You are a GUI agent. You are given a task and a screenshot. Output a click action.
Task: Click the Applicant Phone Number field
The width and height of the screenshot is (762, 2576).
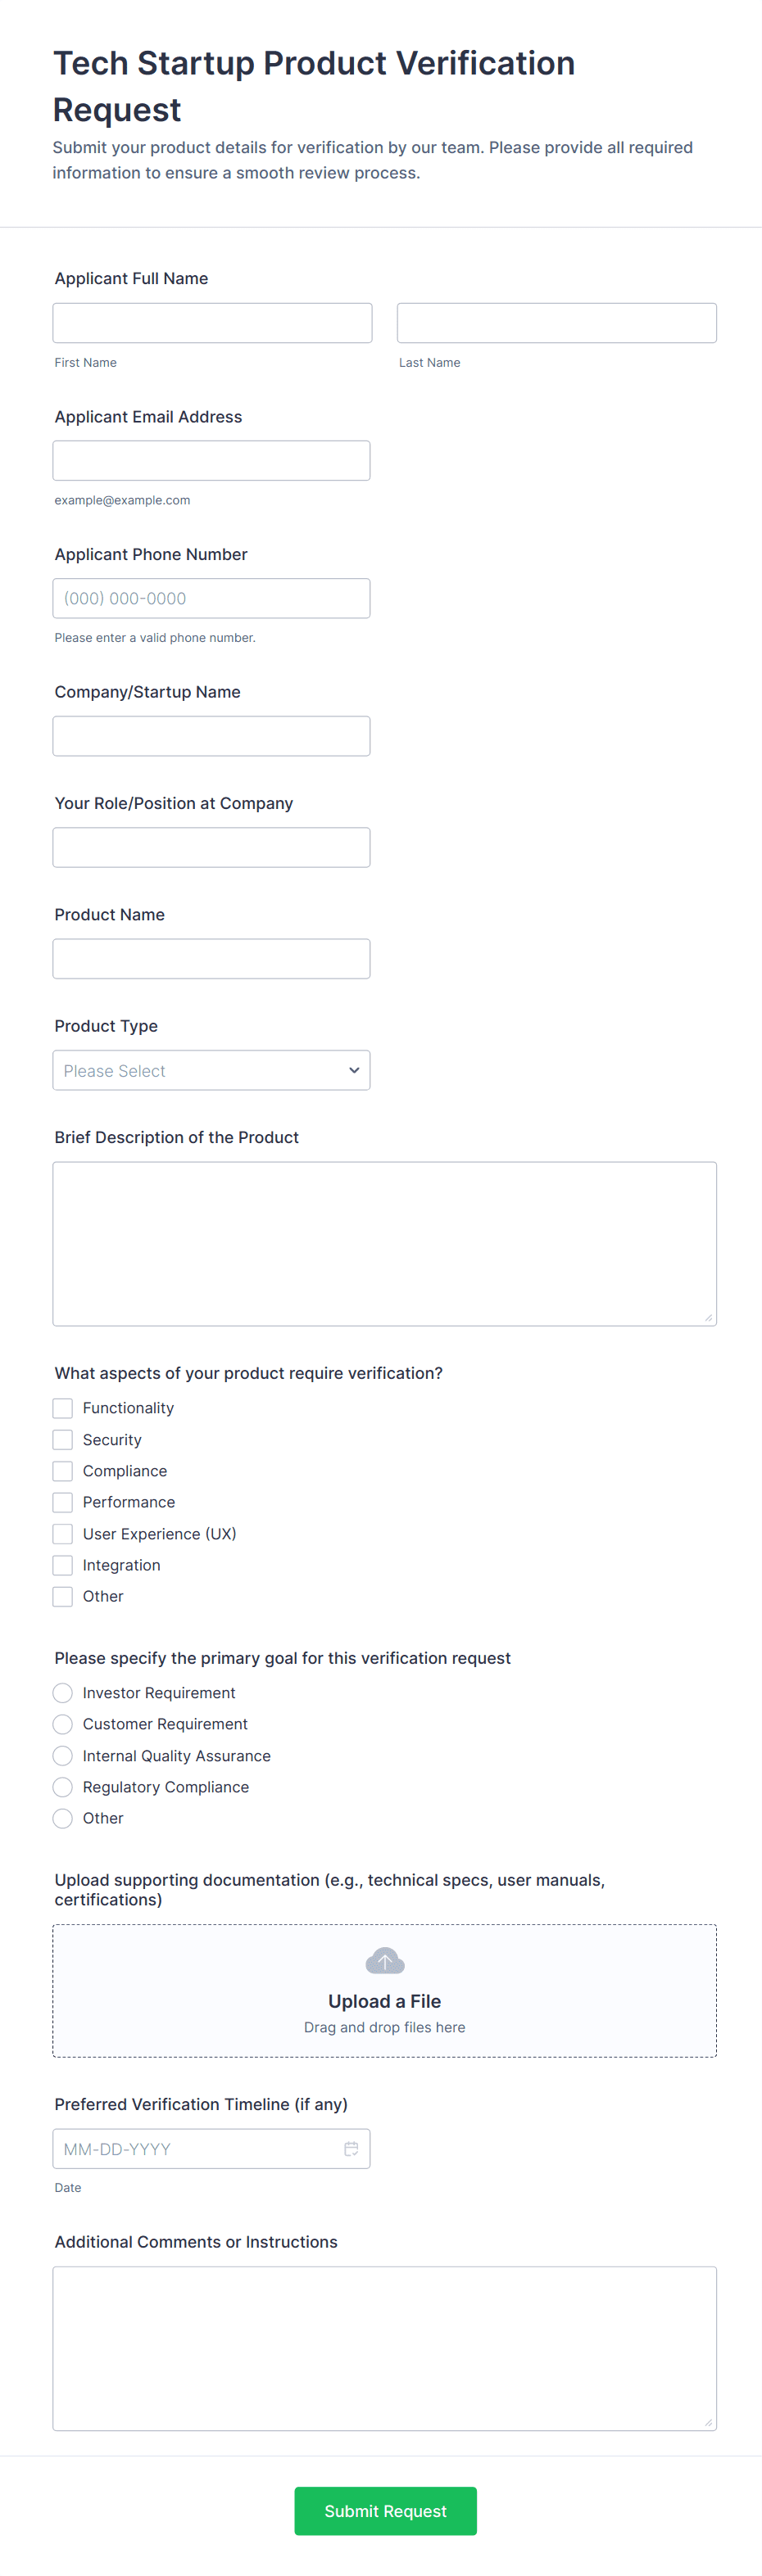click(x=211, y=598)
